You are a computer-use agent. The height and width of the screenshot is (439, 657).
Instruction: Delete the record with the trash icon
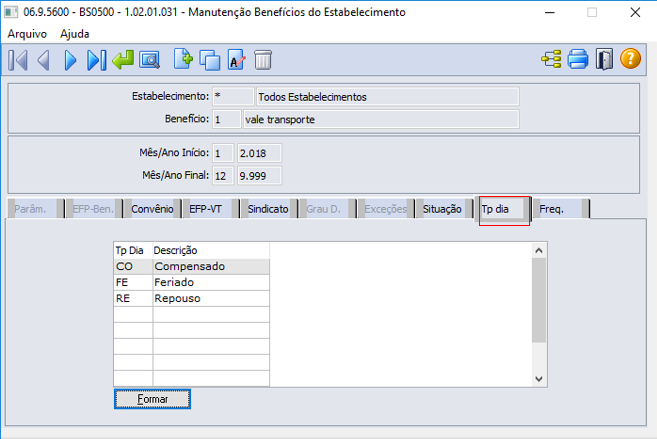(263, 60)
